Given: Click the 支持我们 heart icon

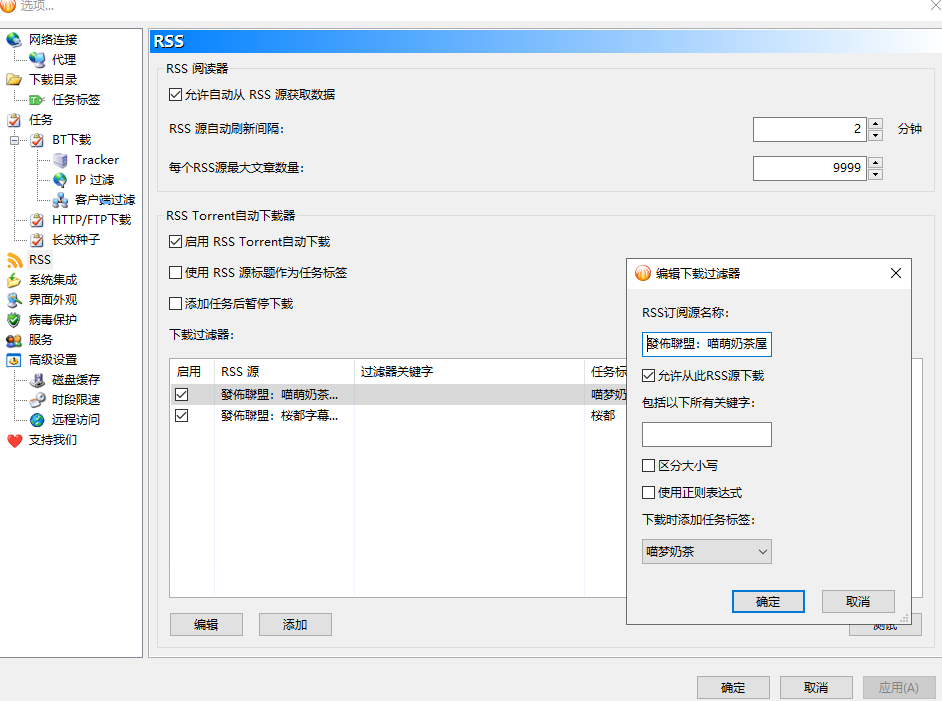Looking at the screenshot, I should tap(14, 440).
